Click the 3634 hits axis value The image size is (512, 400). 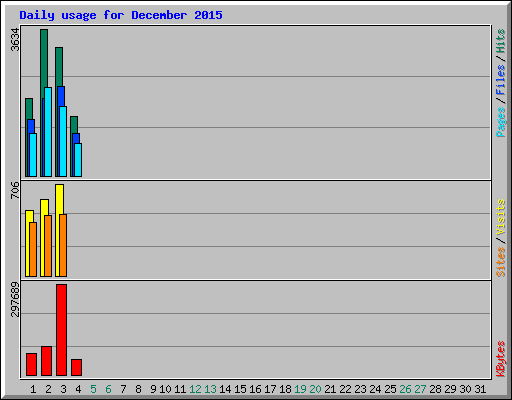[15, 39]
